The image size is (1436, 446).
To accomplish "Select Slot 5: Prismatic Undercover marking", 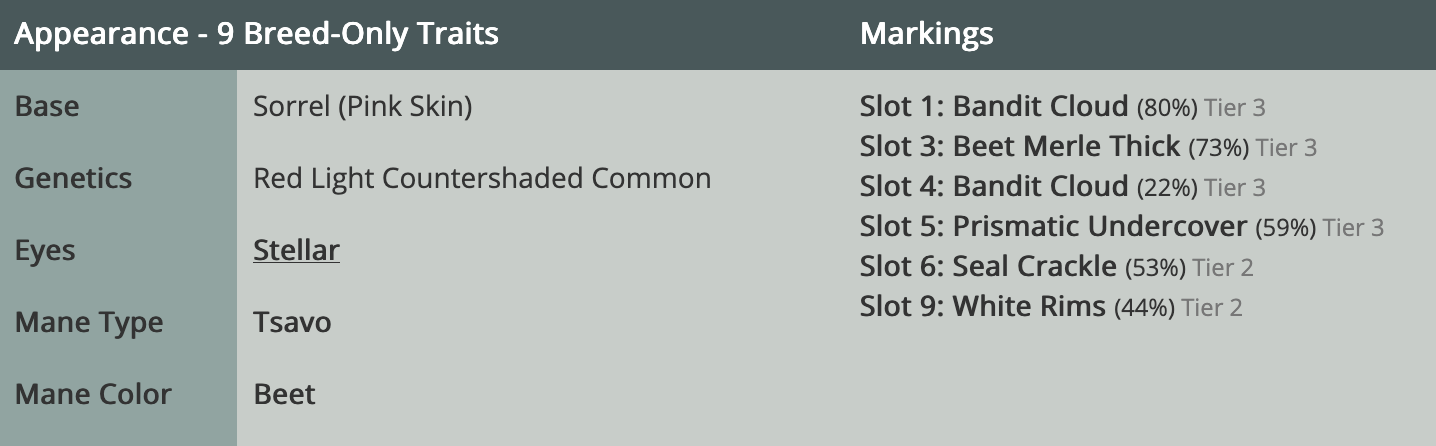I will pyautogui.click(x=1121, y=226).
